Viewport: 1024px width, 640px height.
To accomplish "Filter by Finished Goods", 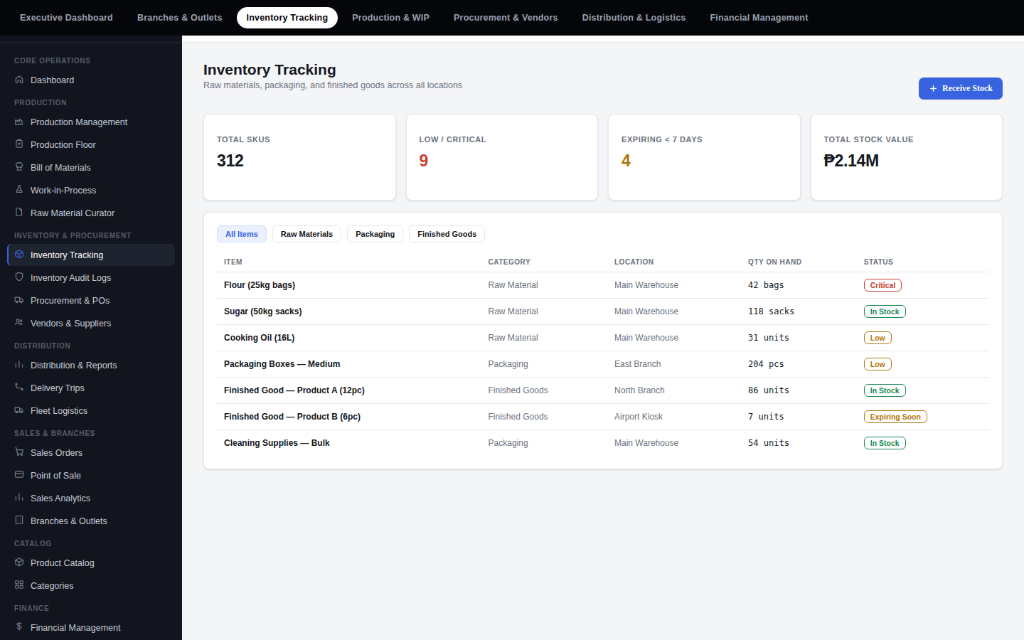I will (x=447, y=234).
